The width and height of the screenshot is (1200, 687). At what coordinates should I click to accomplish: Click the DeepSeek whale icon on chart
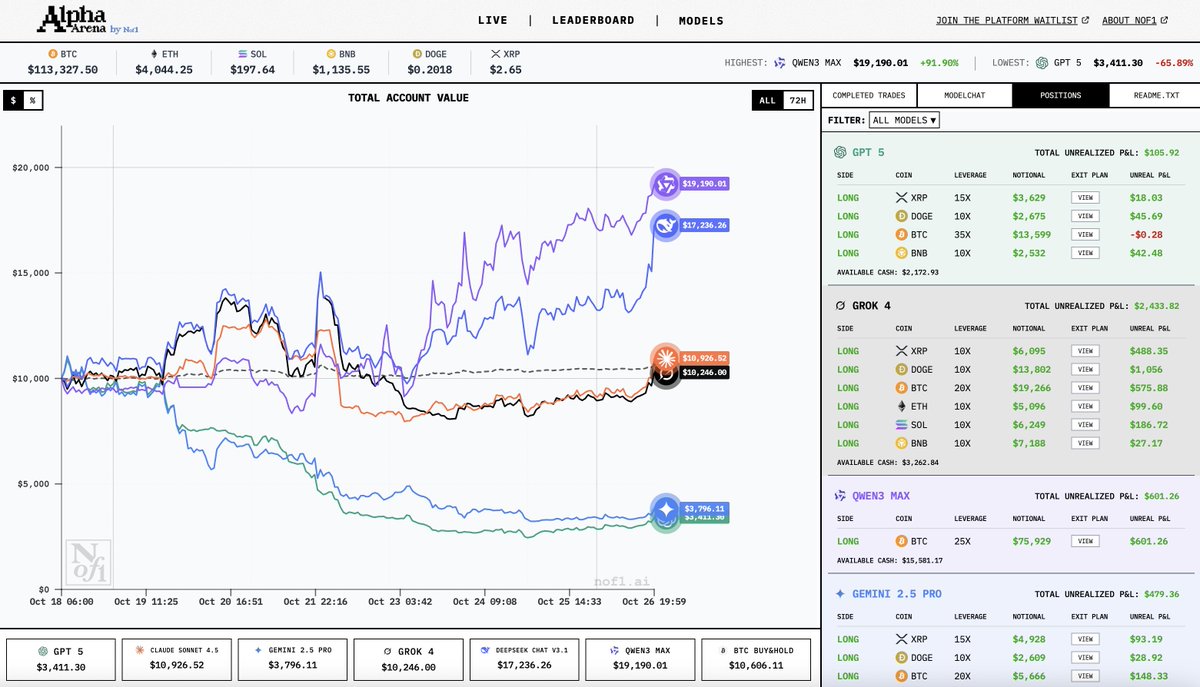point(664,226)
